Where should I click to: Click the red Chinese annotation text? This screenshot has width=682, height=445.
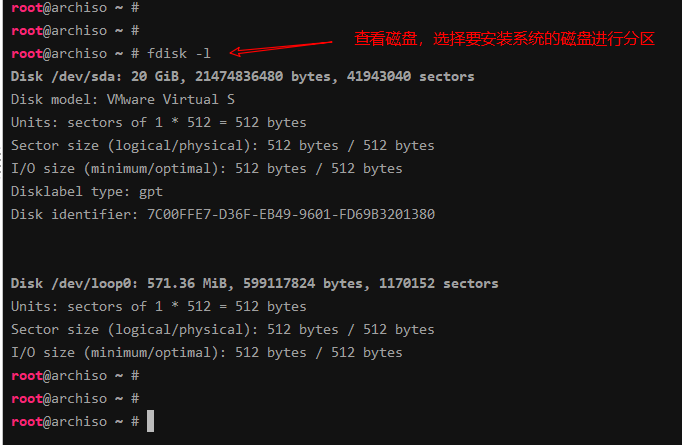pyautogui.click(x=505, y=39)
